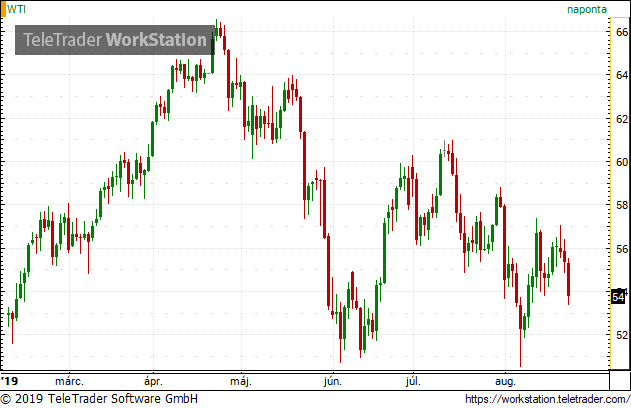
Task: Click the 64 price axis label
Action: coord(622,75)
